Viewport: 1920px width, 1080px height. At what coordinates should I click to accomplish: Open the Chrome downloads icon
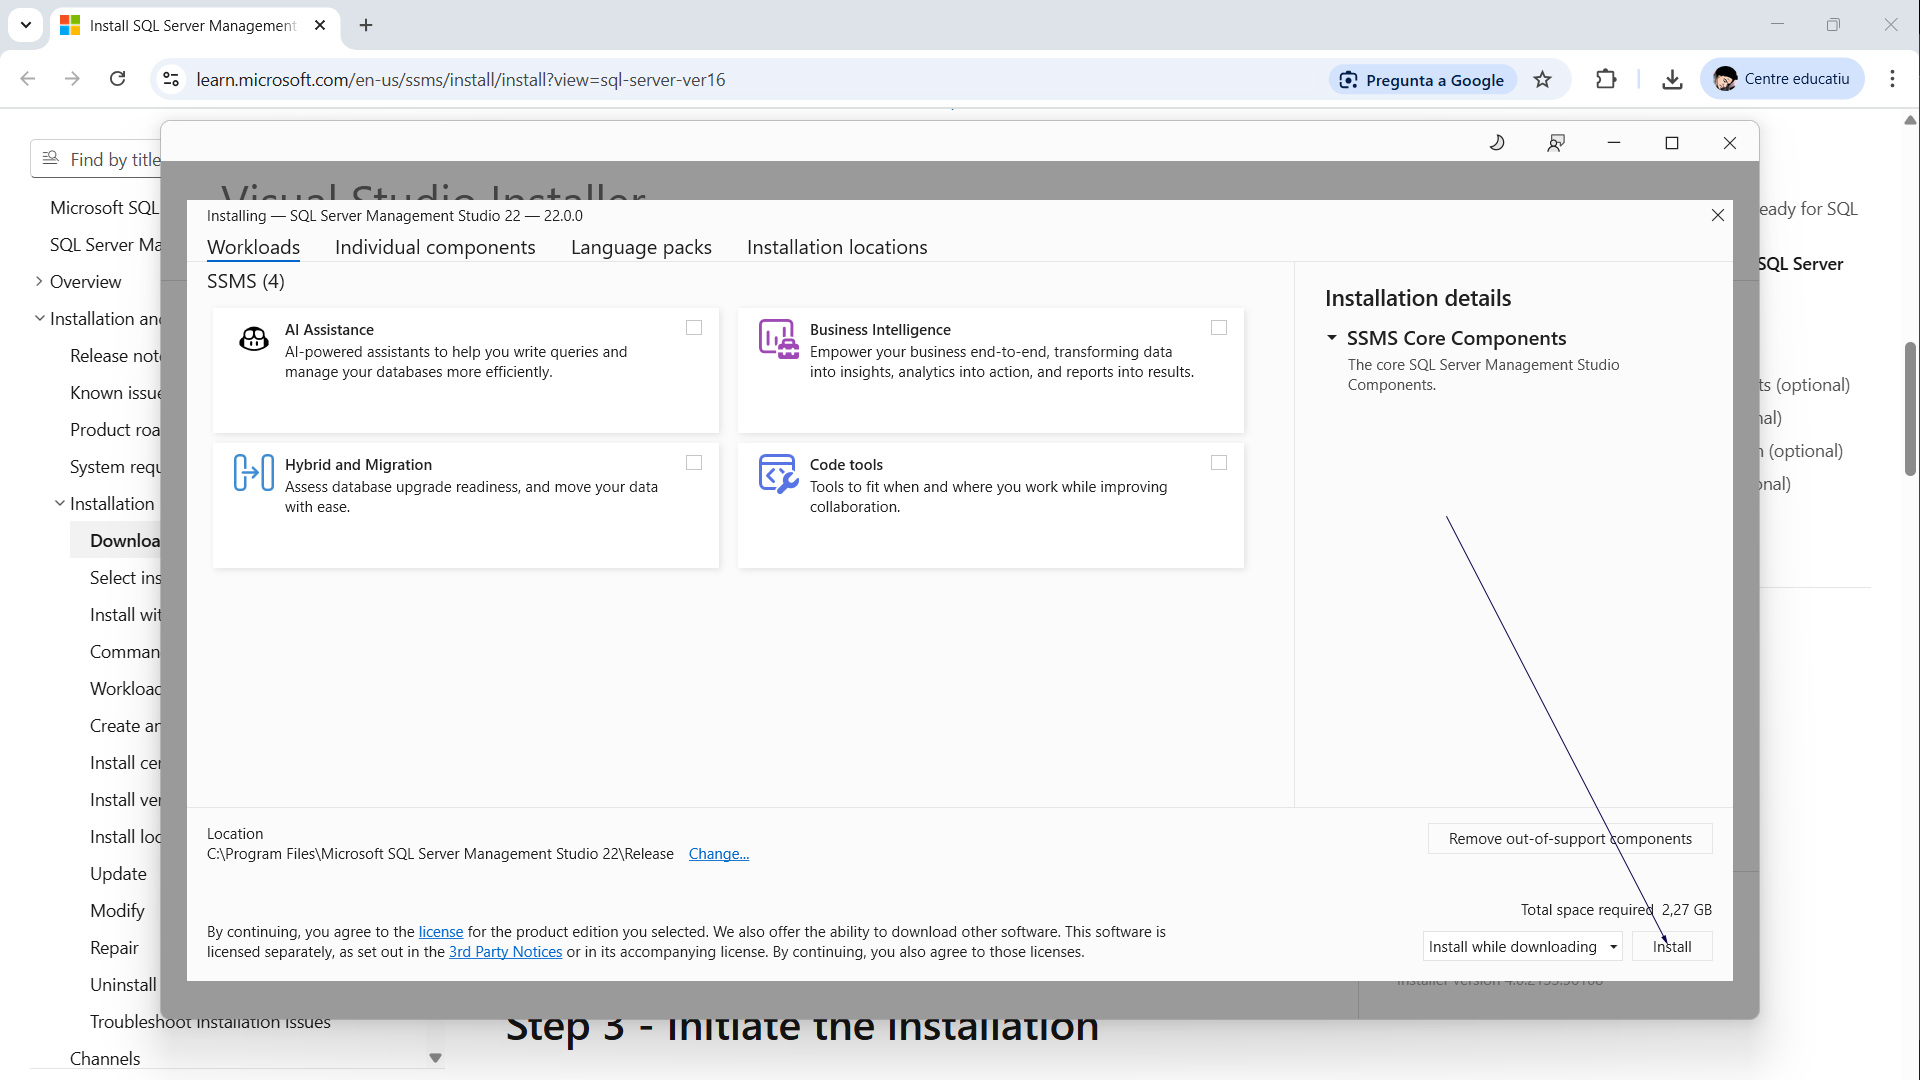[1672, 80]
